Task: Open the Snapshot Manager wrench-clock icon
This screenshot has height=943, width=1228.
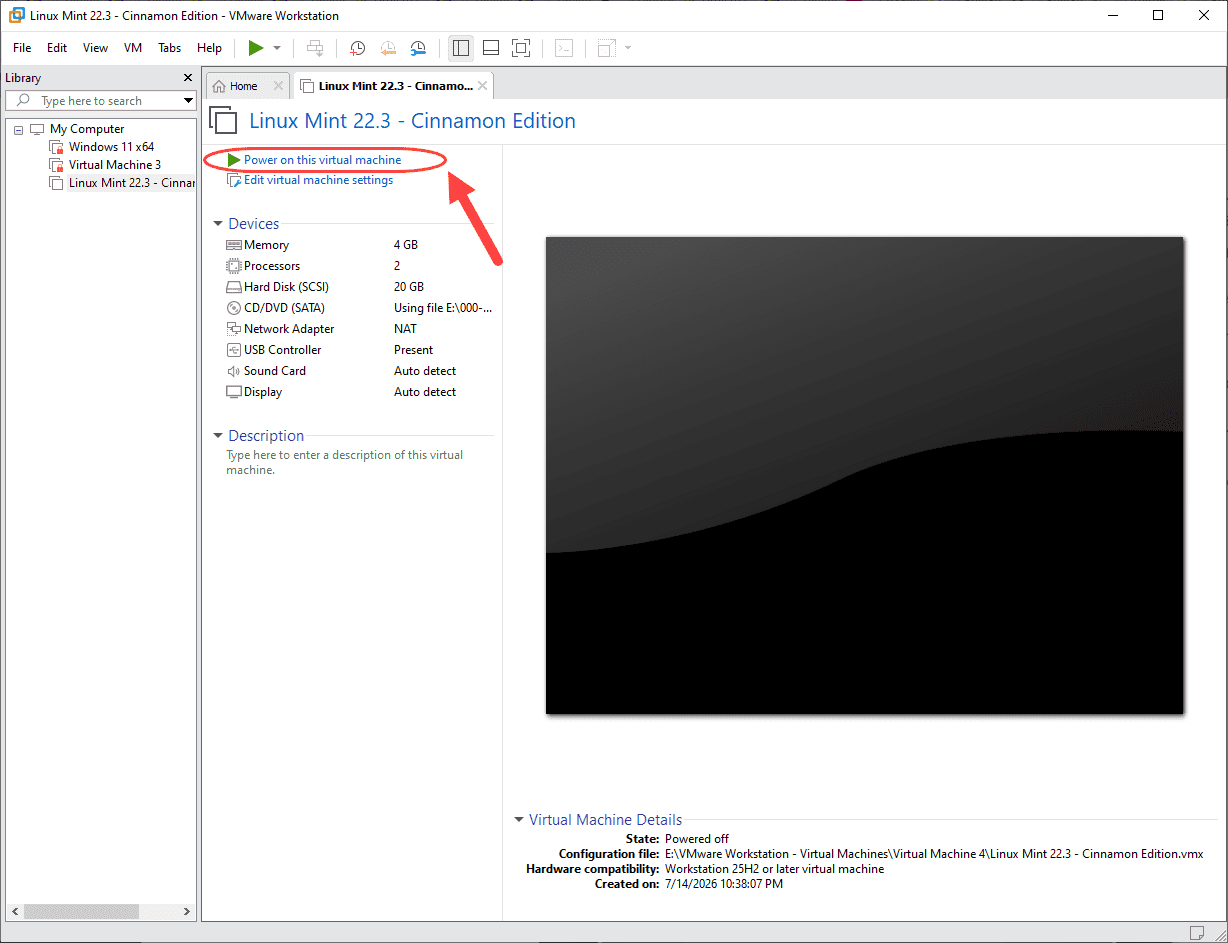Action: (419, 48)
